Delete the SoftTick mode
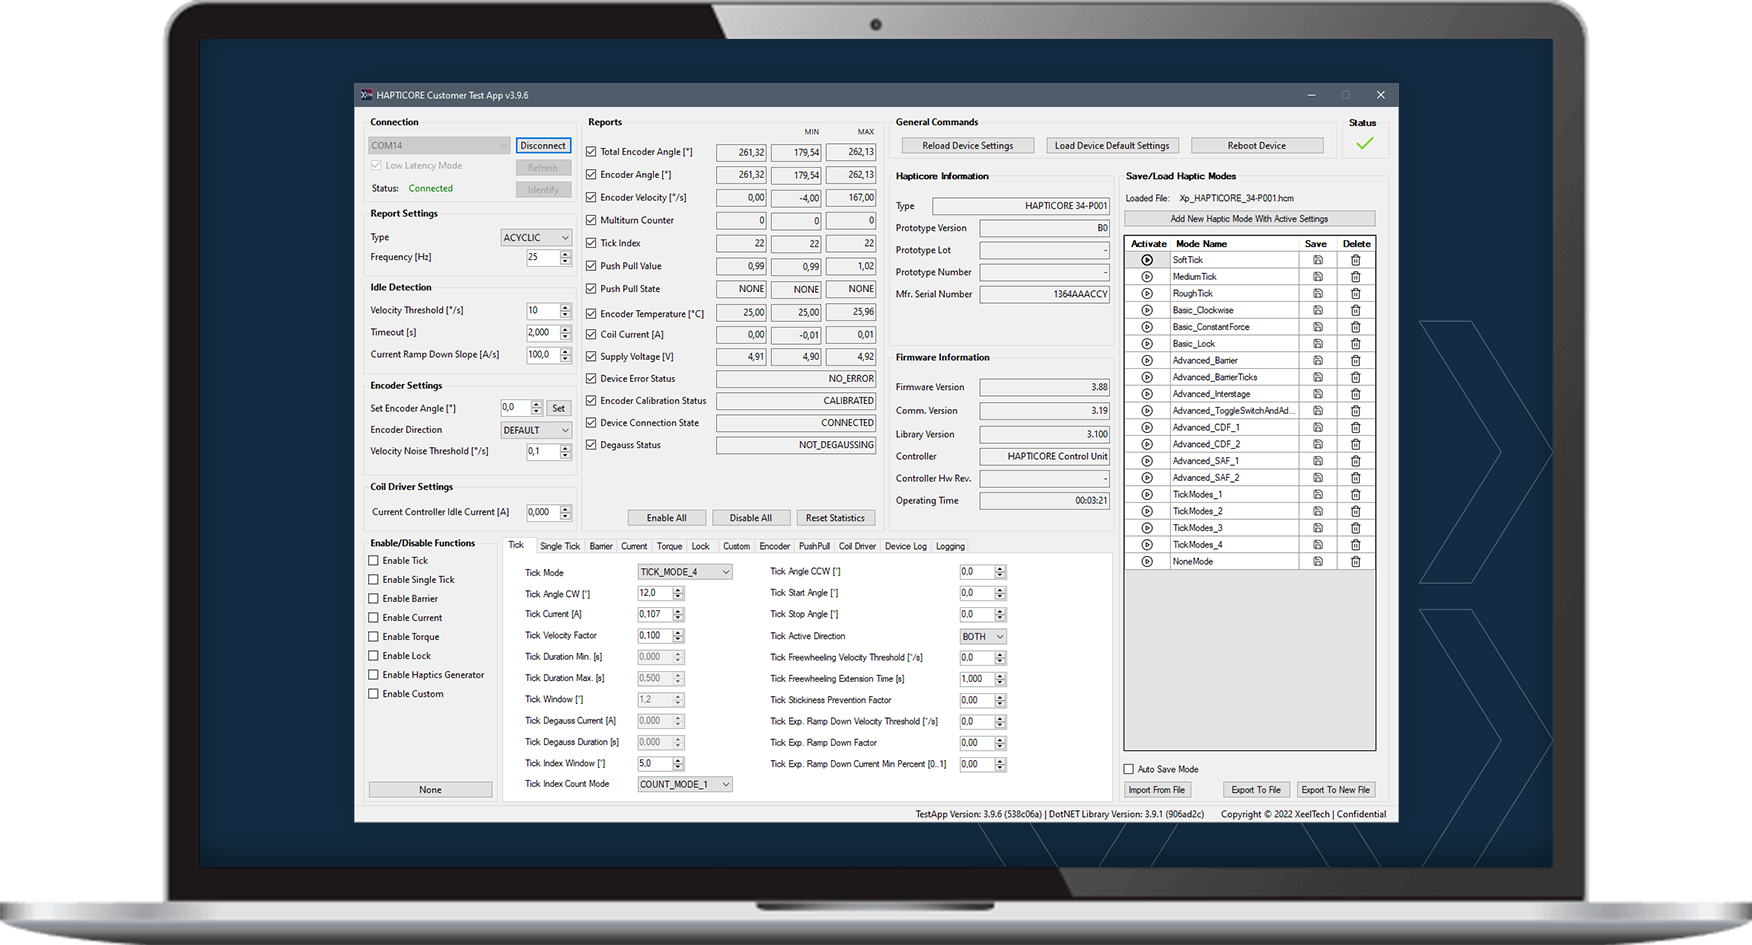The image size is (1752, 945). [x=1356, y=260]
